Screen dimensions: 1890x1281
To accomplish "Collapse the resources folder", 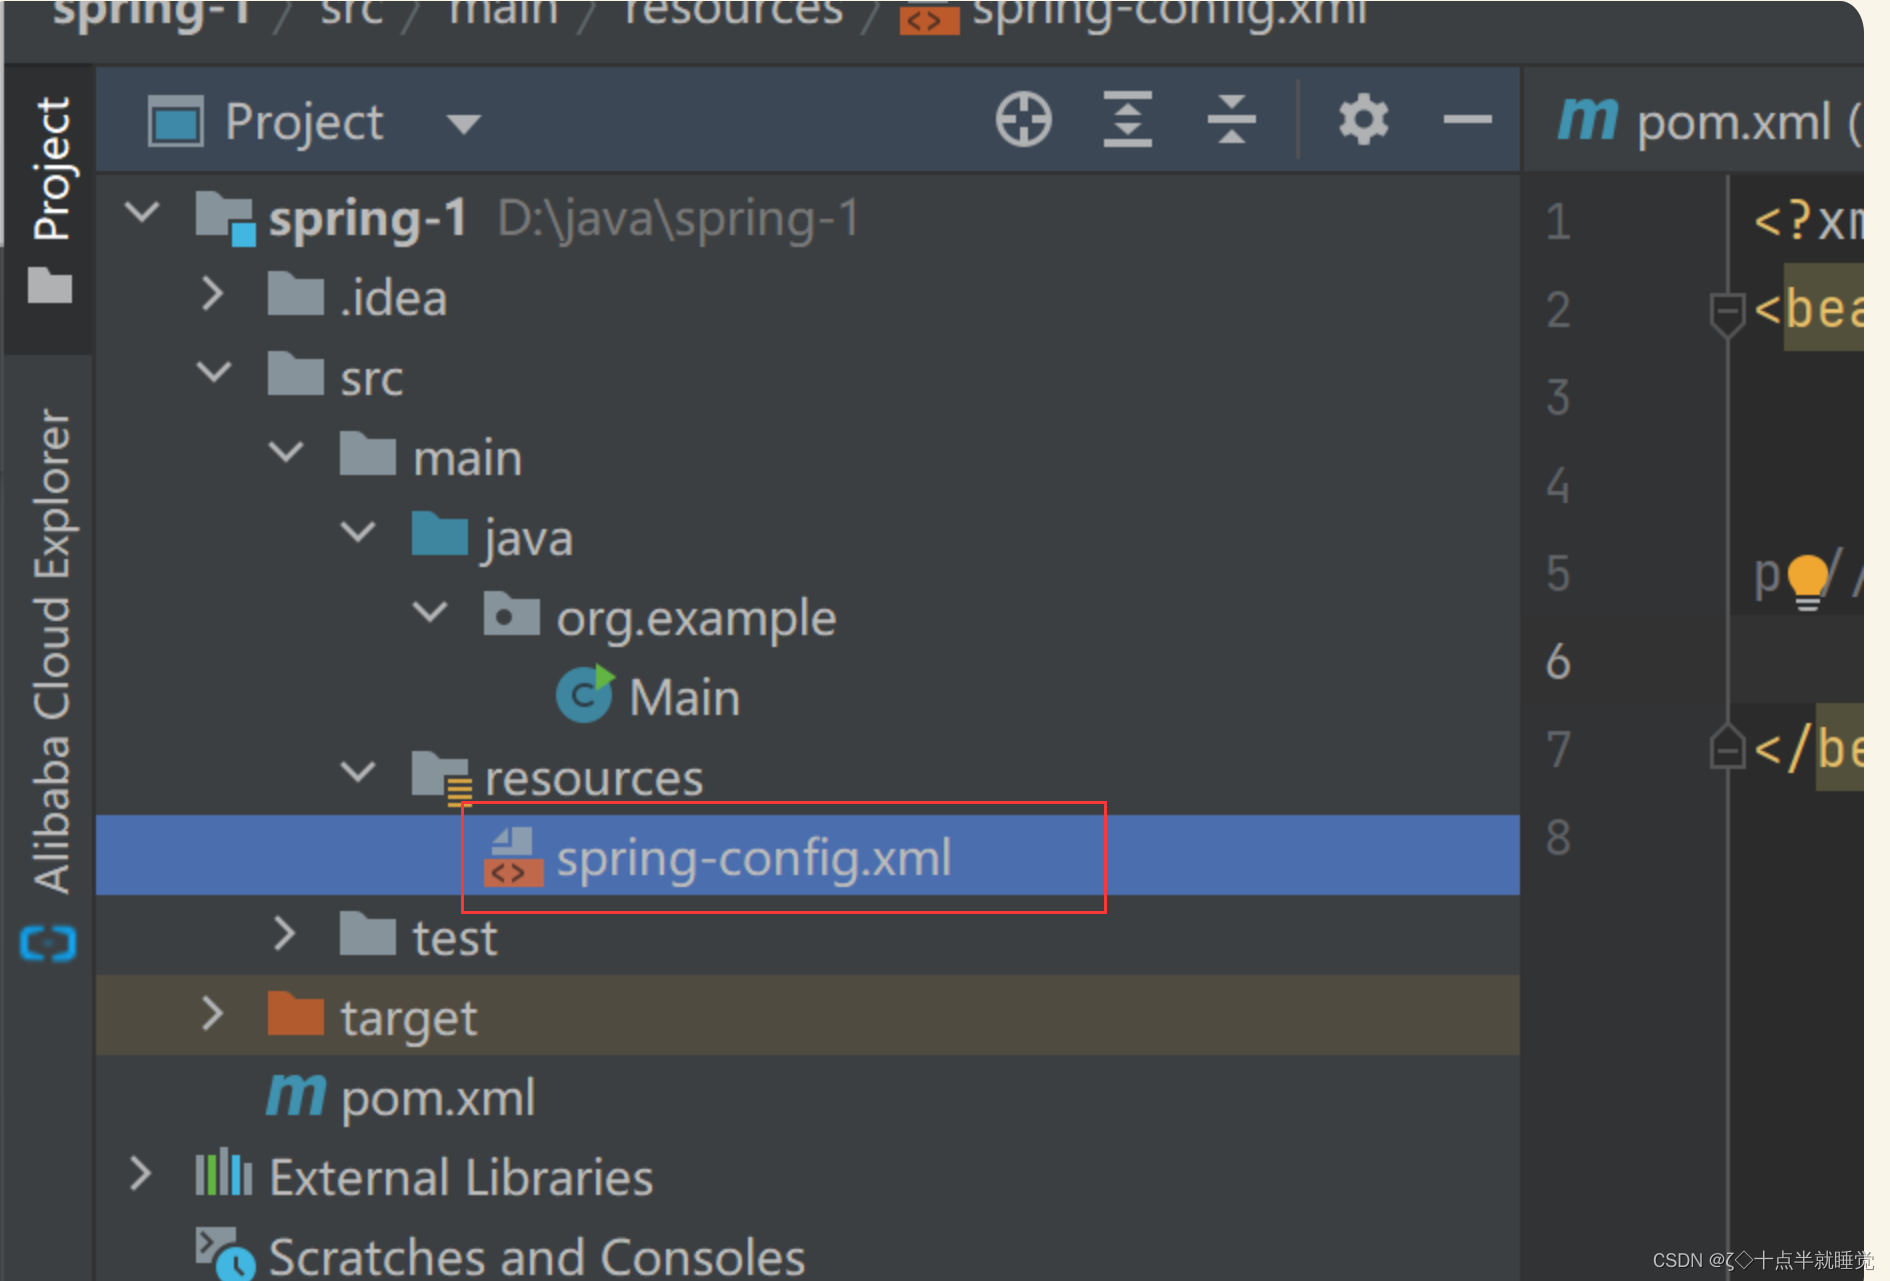I will click(358, 772).
